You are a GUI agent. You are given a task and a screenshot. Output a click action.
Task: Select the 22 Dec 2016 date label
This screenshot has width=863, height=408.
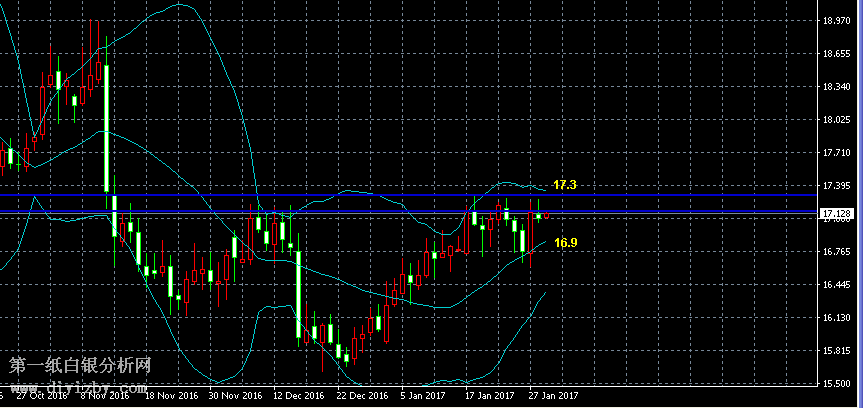tap(362, 396)
